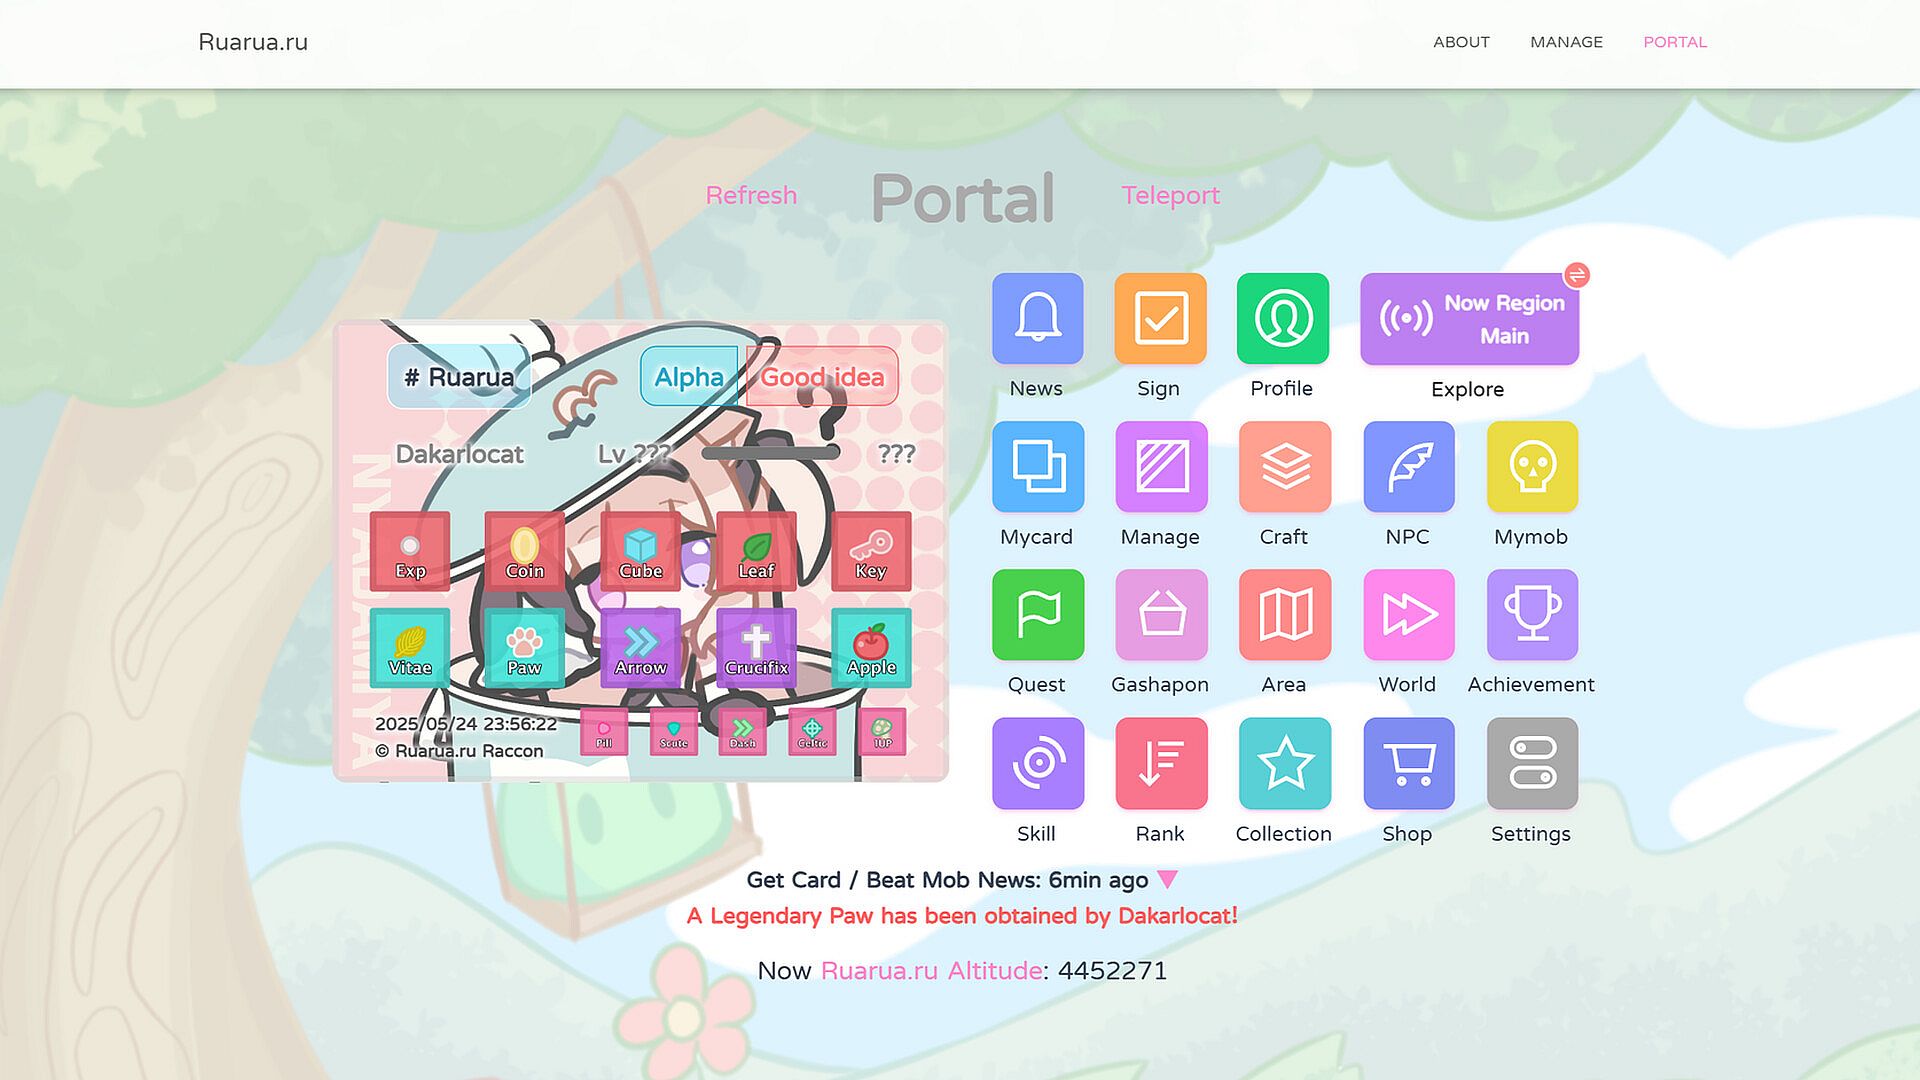Image resolution: width=1920 pixels, height=1080 pixels.
Task: Open the Craft layers icon
Action: click(1284, 467)
